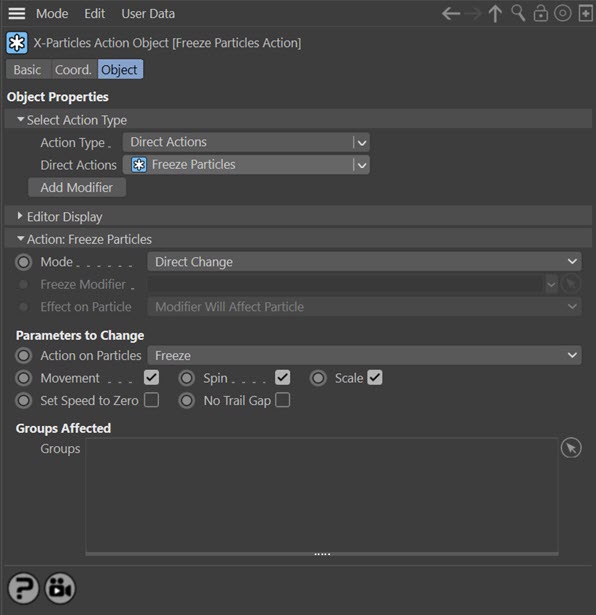Click the Groups list resize handle dots
Image resolution: width=596 pixels, height=615 pixels.
click(x=322, y=554)
